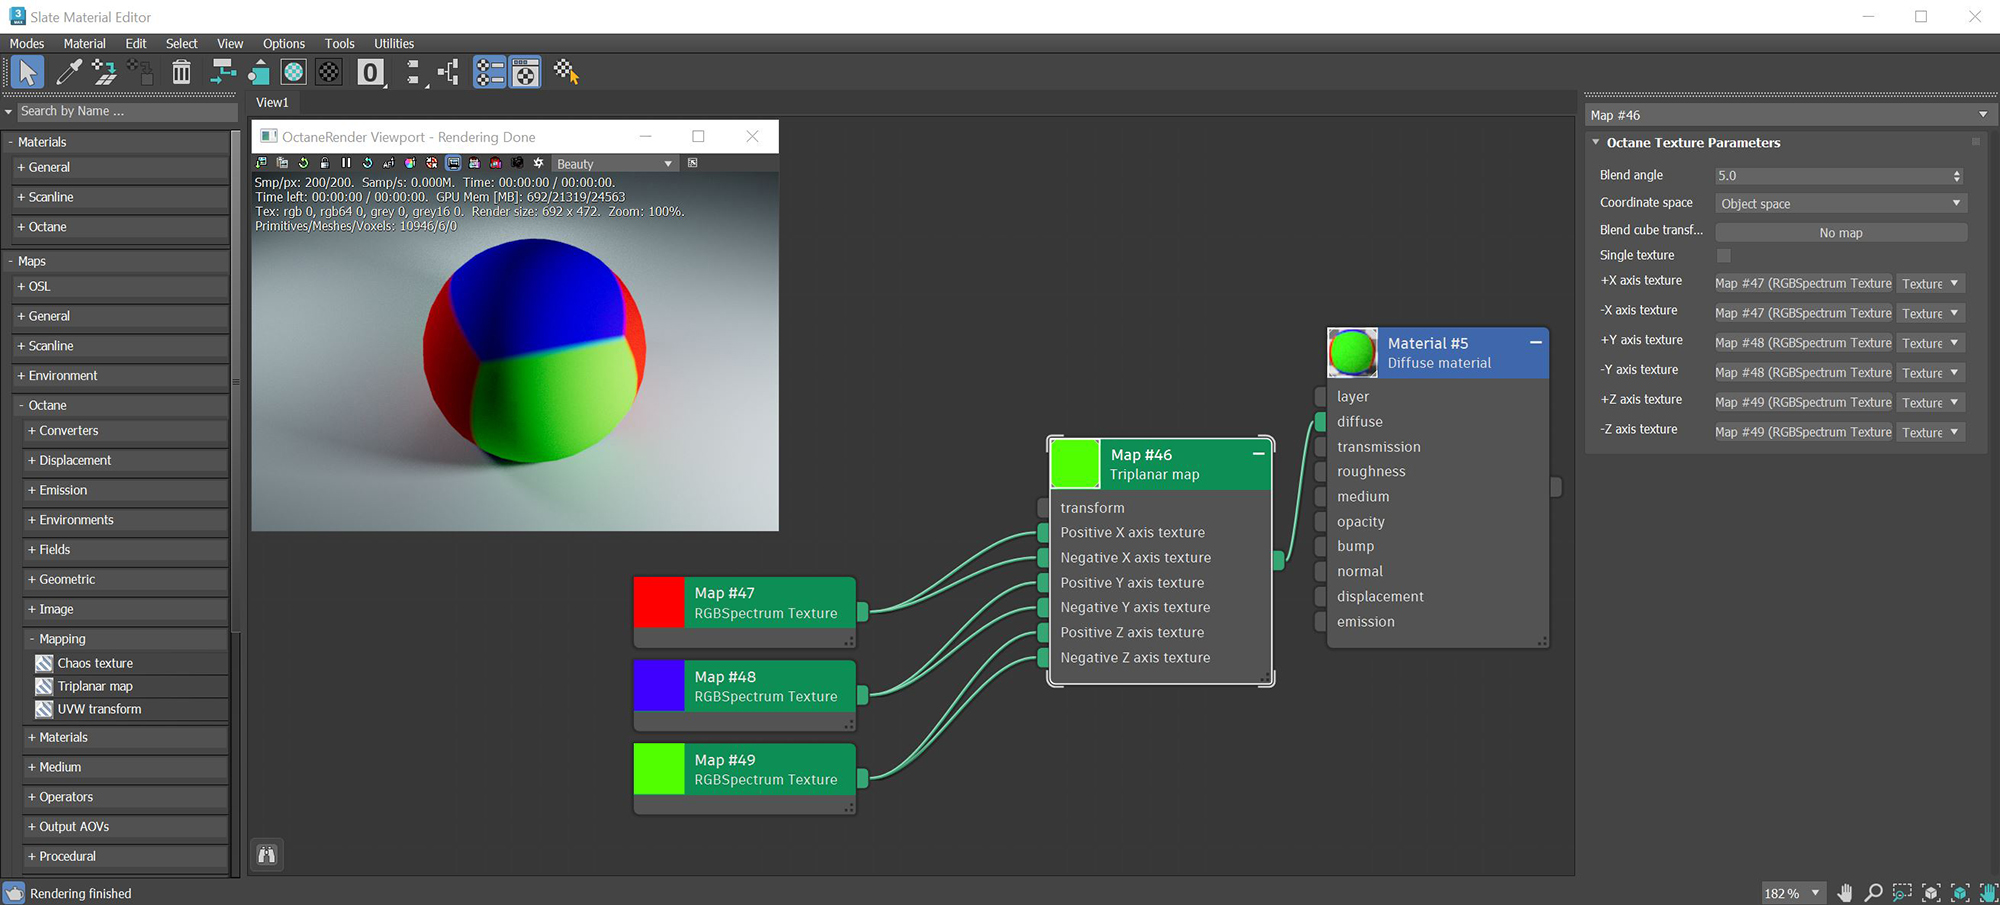Toggle Show Shaded Material in Viewport icon
Screen dimensions: 2000x905
pyautogui.click(x=293, y=72)
